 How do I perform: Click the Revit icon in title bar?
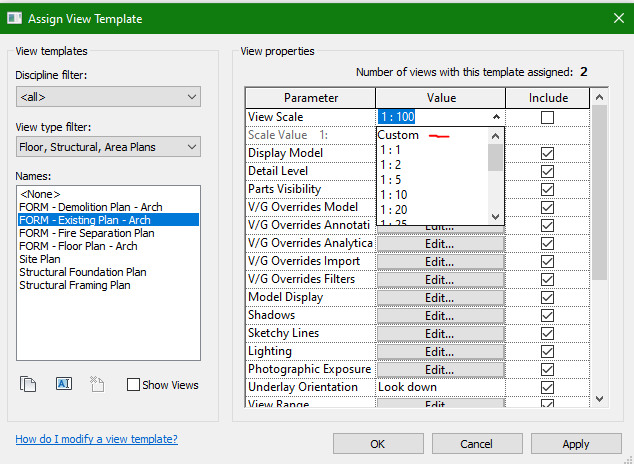coord(15,18)
